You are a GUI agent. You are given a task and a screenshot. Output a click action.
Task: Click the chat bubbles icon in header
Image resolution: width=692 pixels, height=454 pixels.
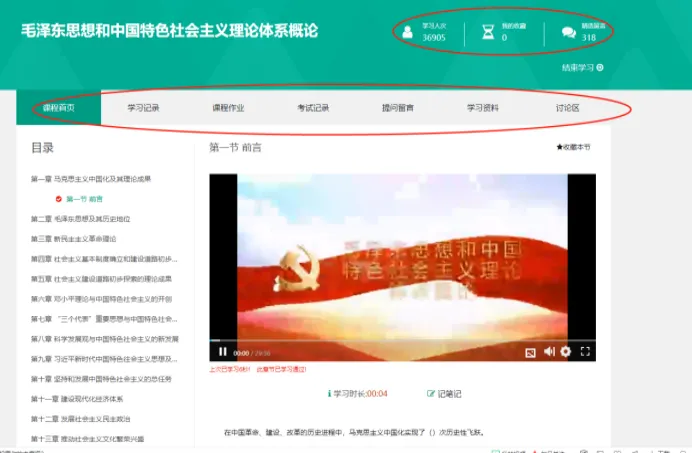[569, 32]
